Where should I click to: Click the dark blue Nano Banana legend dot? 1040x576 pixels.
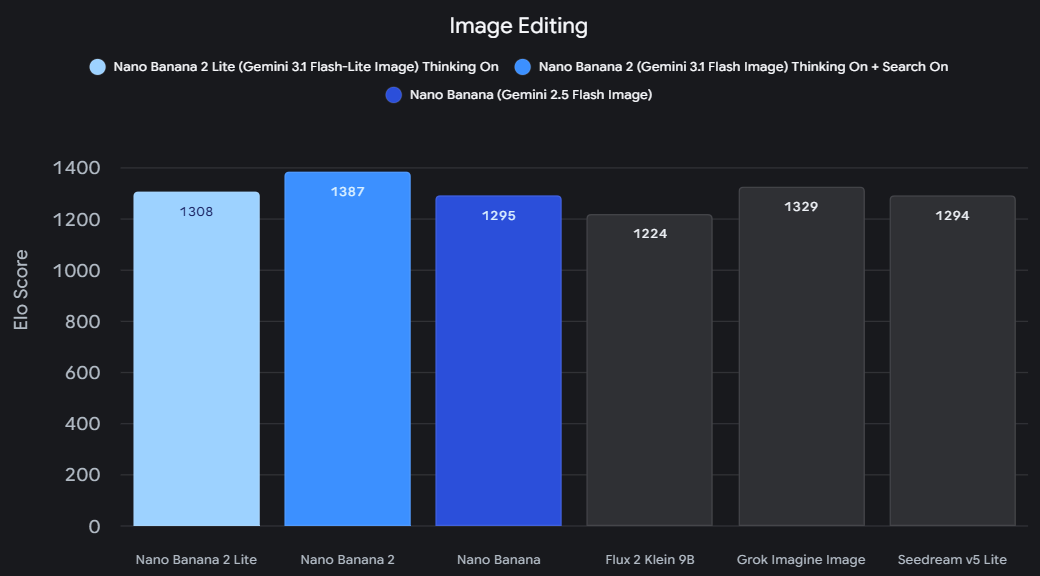click(x=394, y=95)
